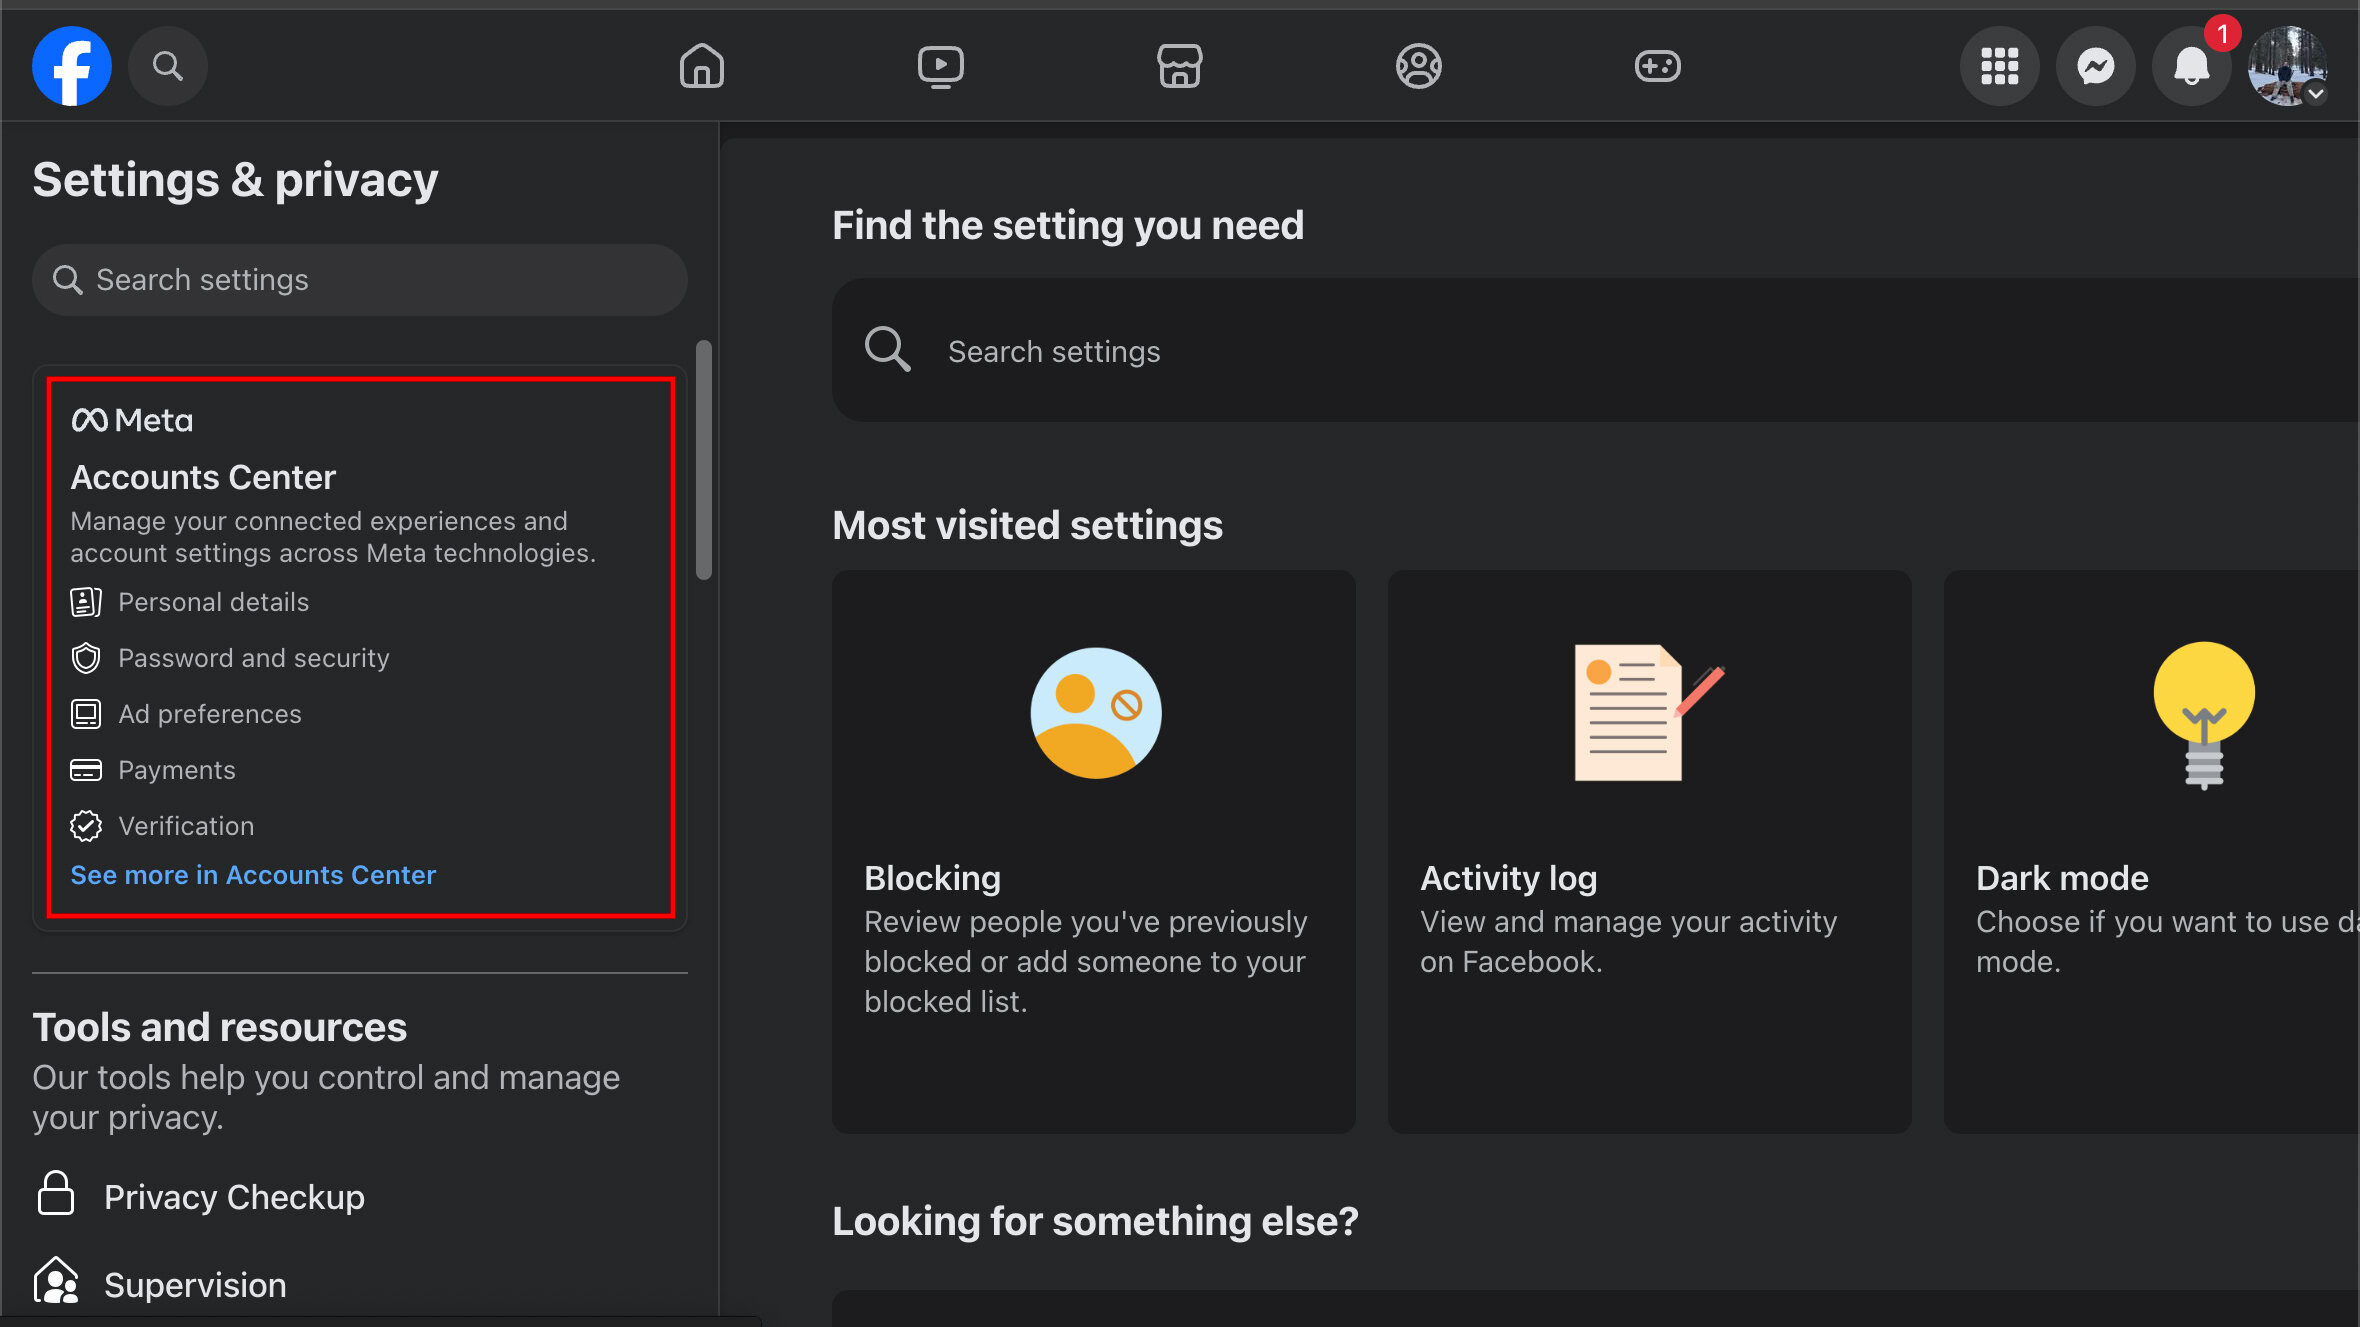Click the Facebook logo icon
Viewport: 2360px width, 1327px height.
pos(71,66)
